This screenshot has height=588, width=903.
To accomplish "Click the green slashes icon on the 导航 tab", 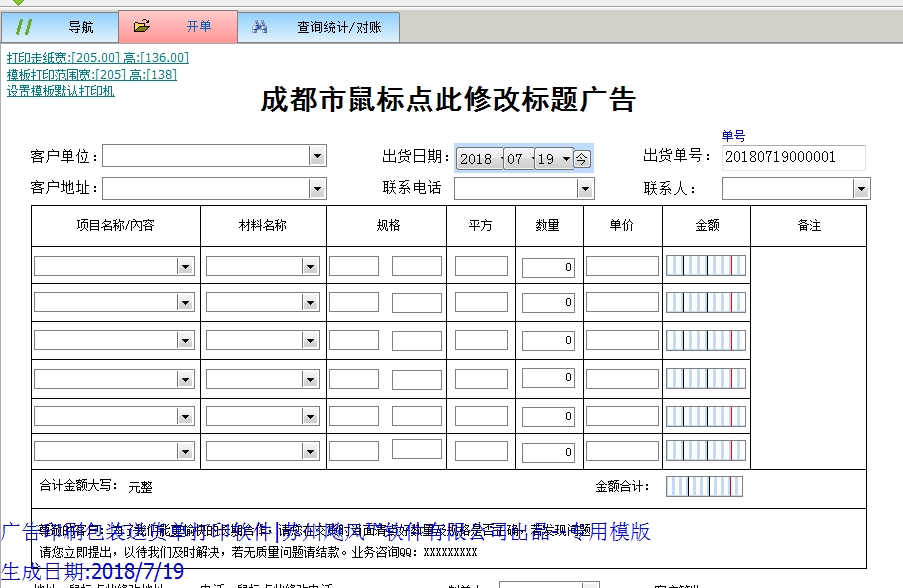I will [26, 27].
